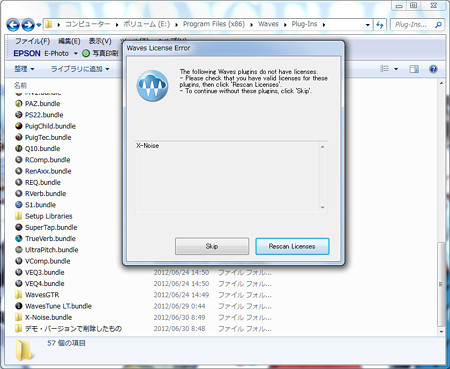Click the search magnifier icon
Viewport: 450px width, 369px height.
point(439,24)
